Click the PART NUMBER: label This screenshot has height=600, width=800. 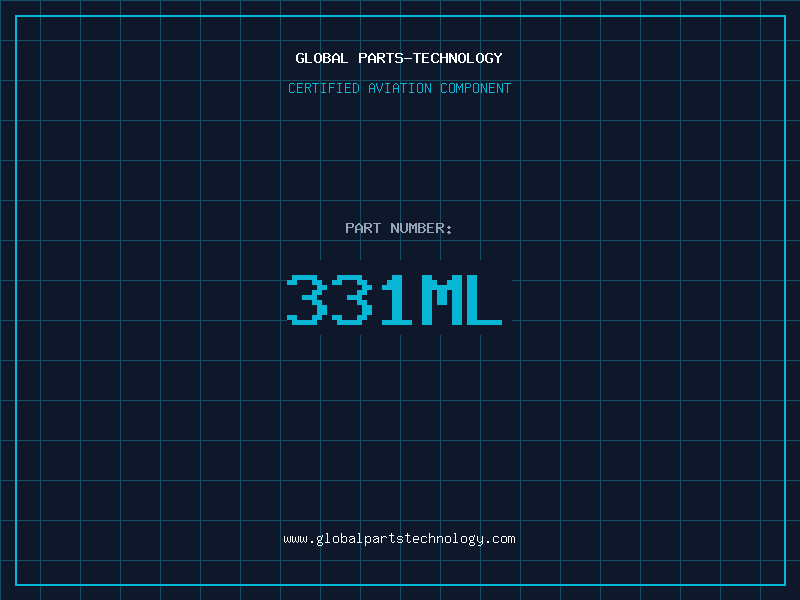coord(399,228)
